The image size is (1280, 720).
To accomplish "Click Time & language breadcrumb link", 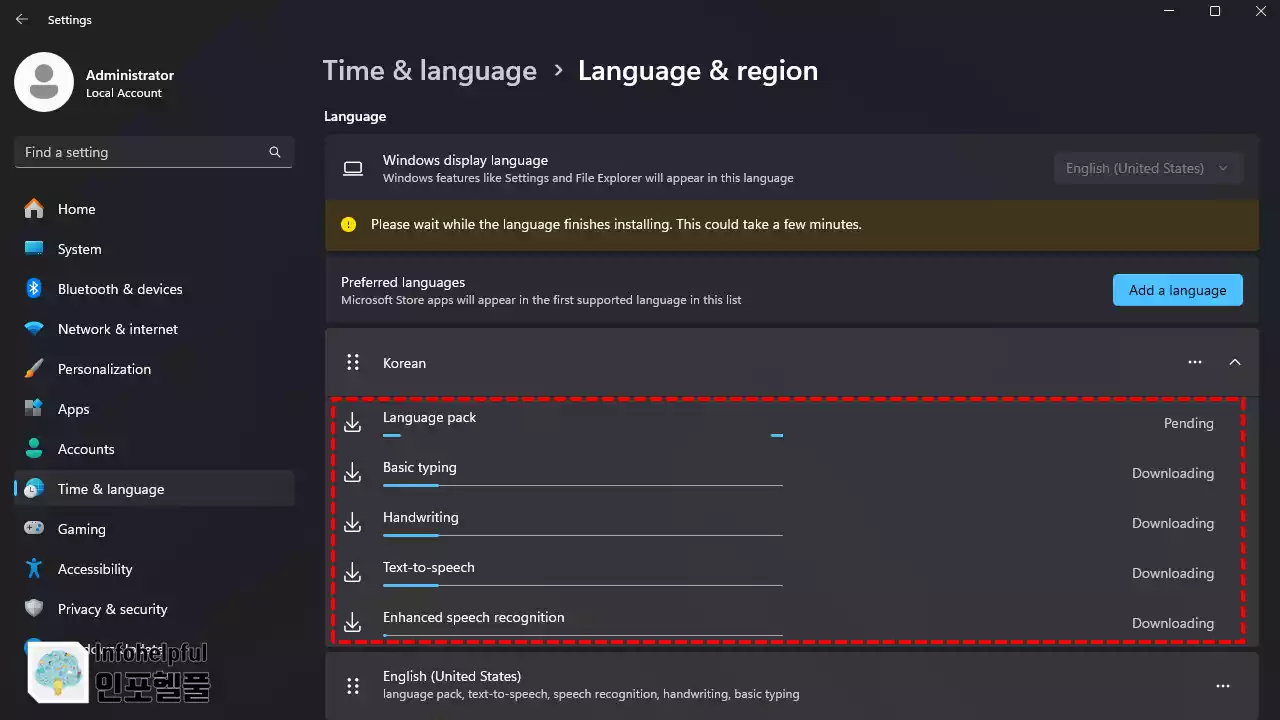I will (430, 71).
